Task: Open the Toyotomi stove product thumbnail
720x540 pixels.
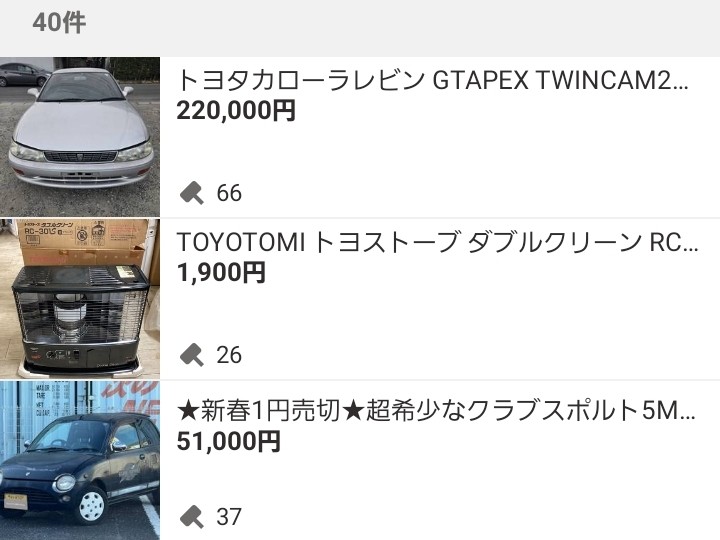Action: [80, 299]
